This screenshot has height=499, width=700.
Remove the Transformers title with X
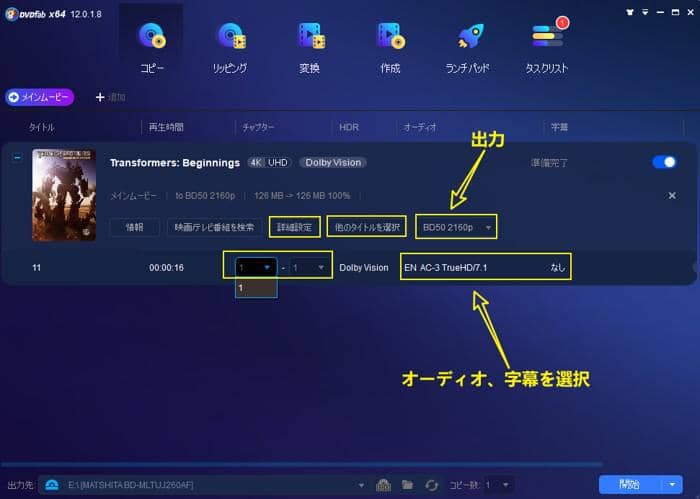(x=672, y=196)
